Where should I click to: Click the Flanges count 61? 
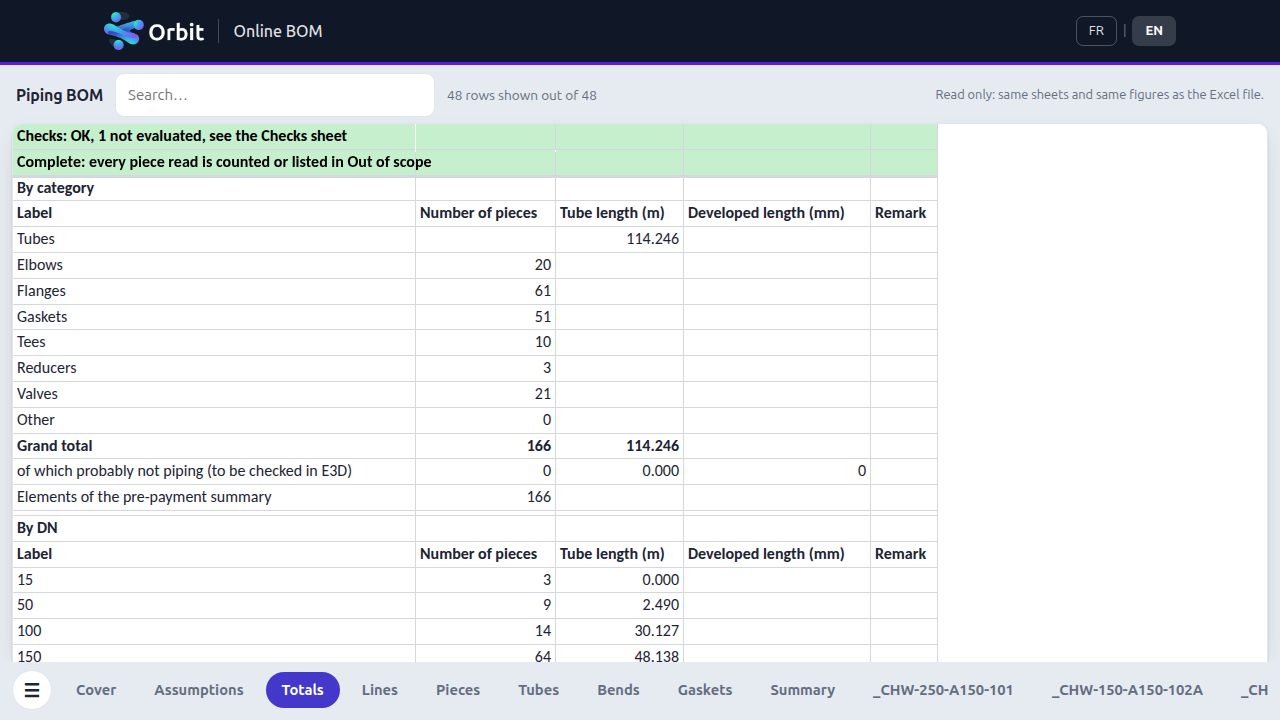(543, 291)
